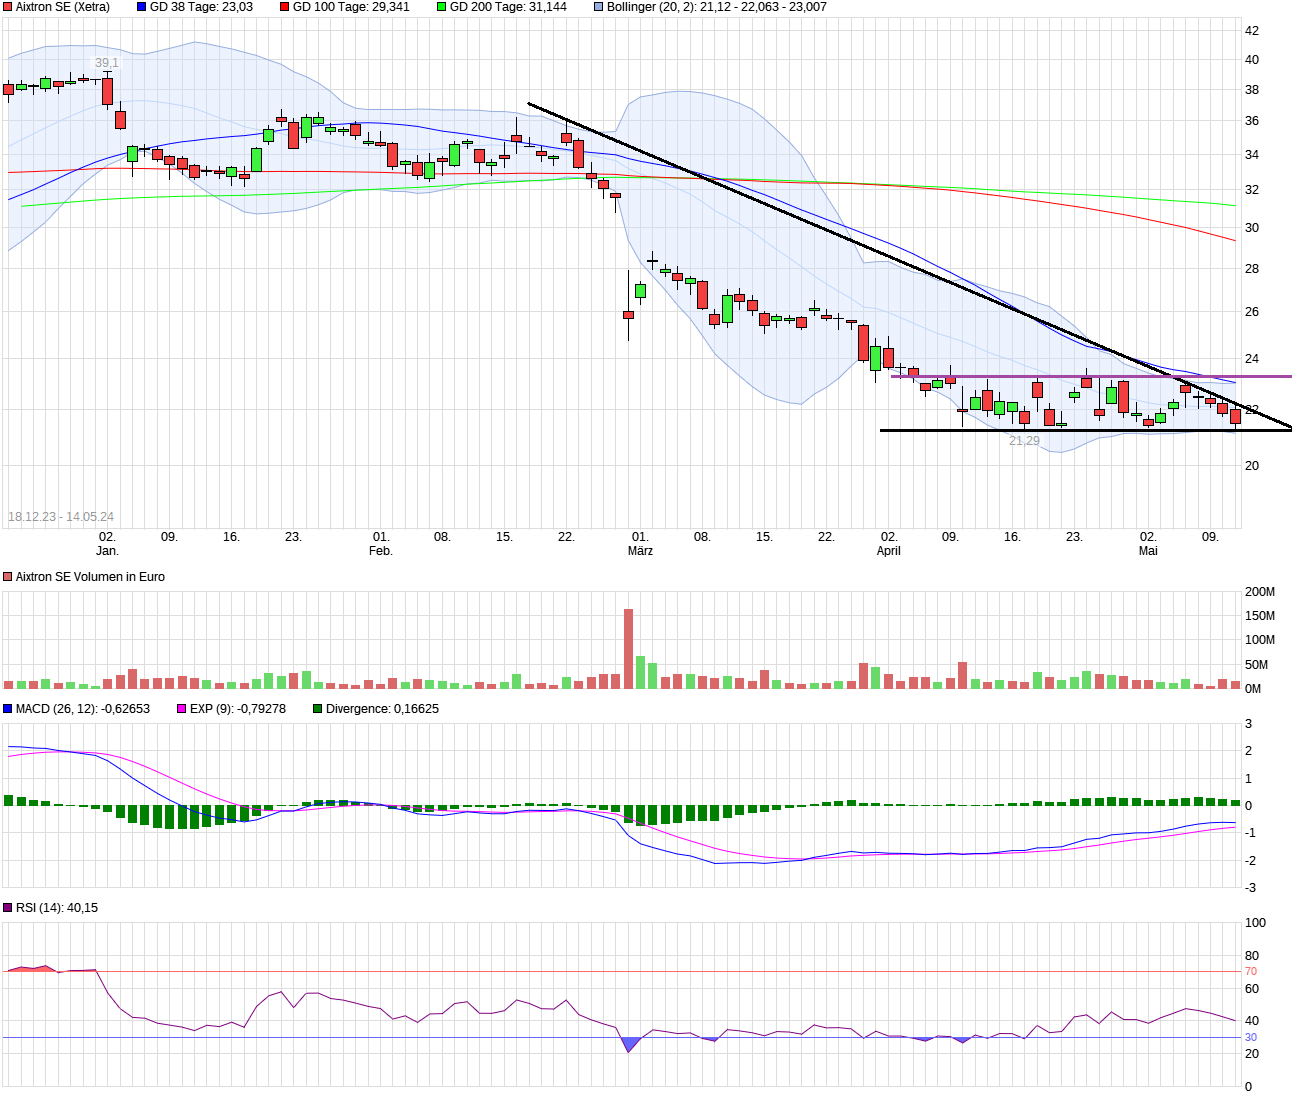
Task: Click the 'Aixtron SE (Xetra)' title text
Action: pyautogui.click(x=63, y=7)
